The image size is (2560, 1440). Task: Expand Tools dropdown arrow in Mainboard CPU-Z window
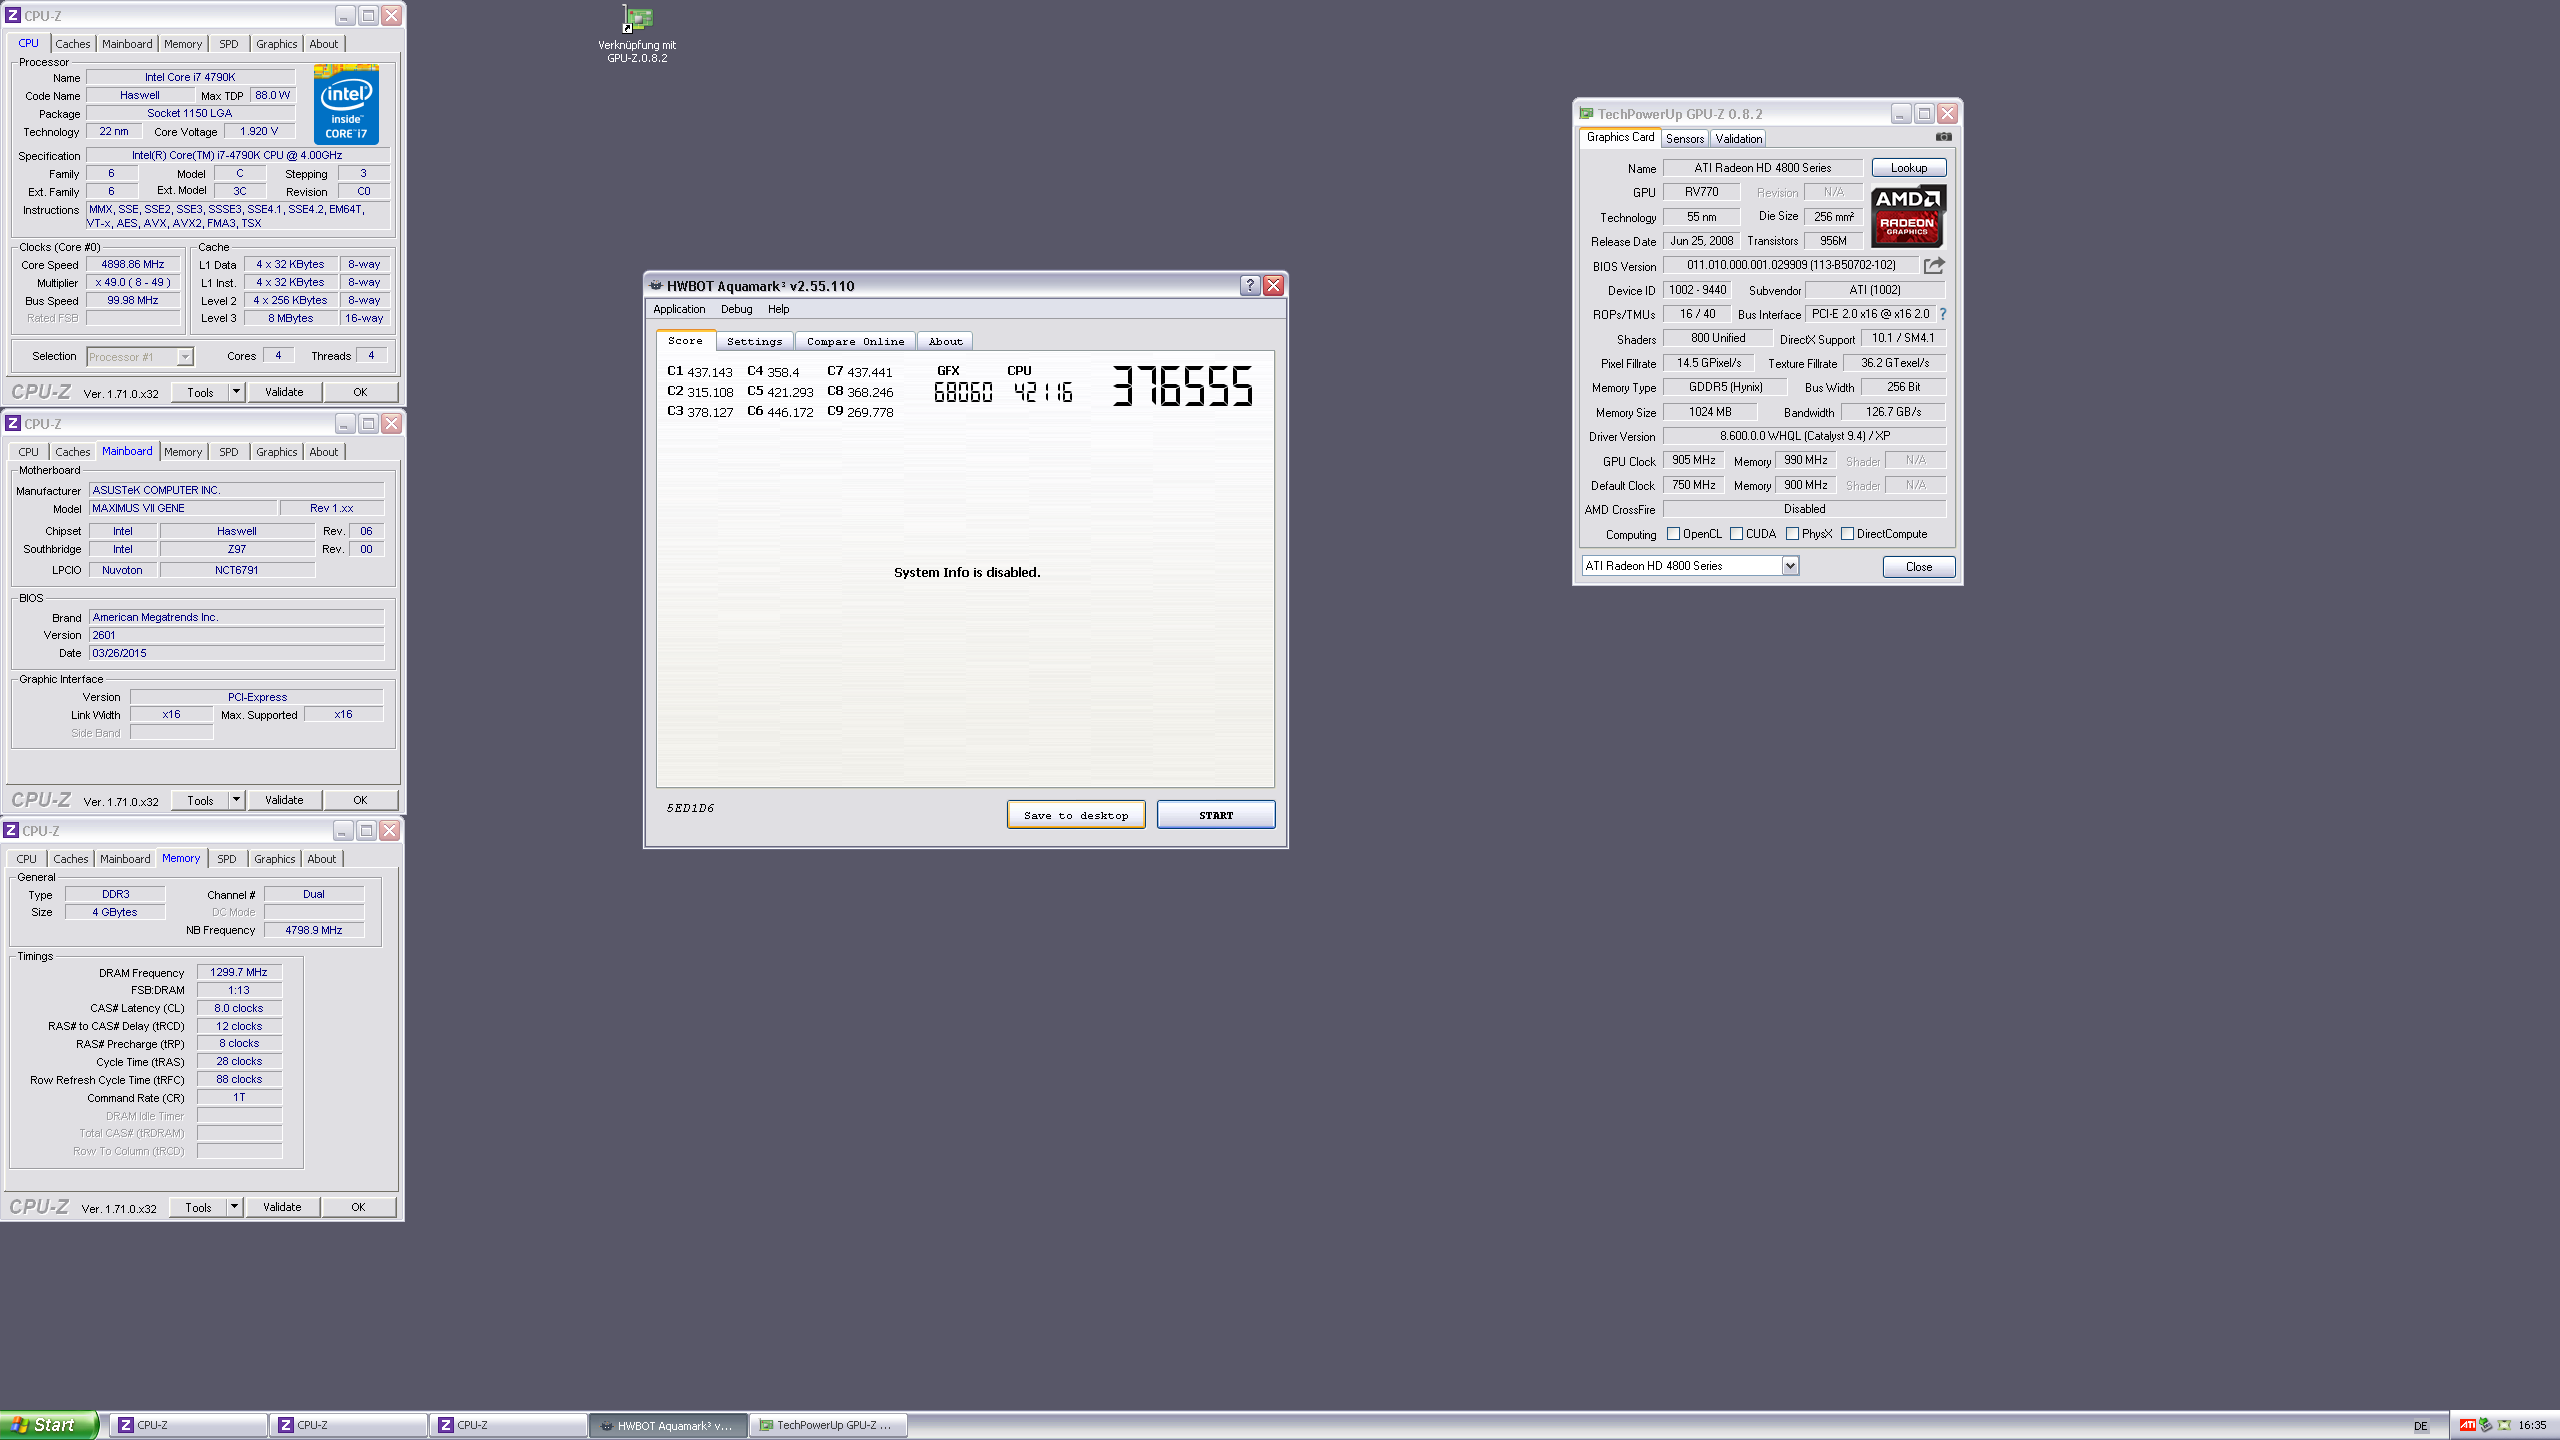236,800
